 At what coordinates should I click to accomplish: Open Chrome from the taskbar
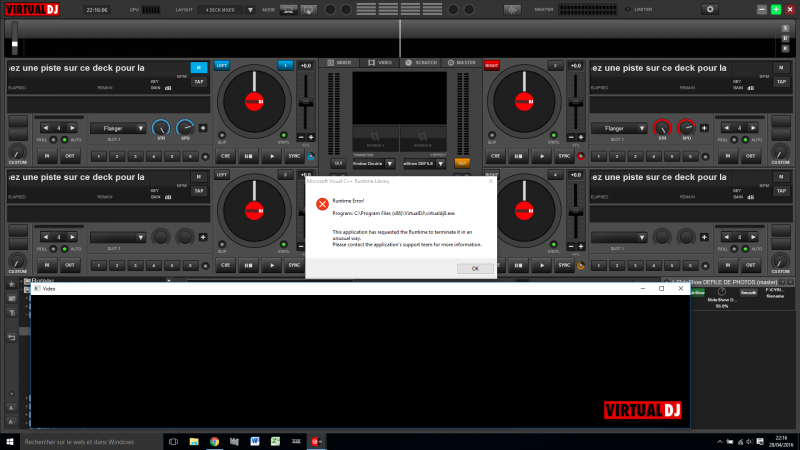214,442
